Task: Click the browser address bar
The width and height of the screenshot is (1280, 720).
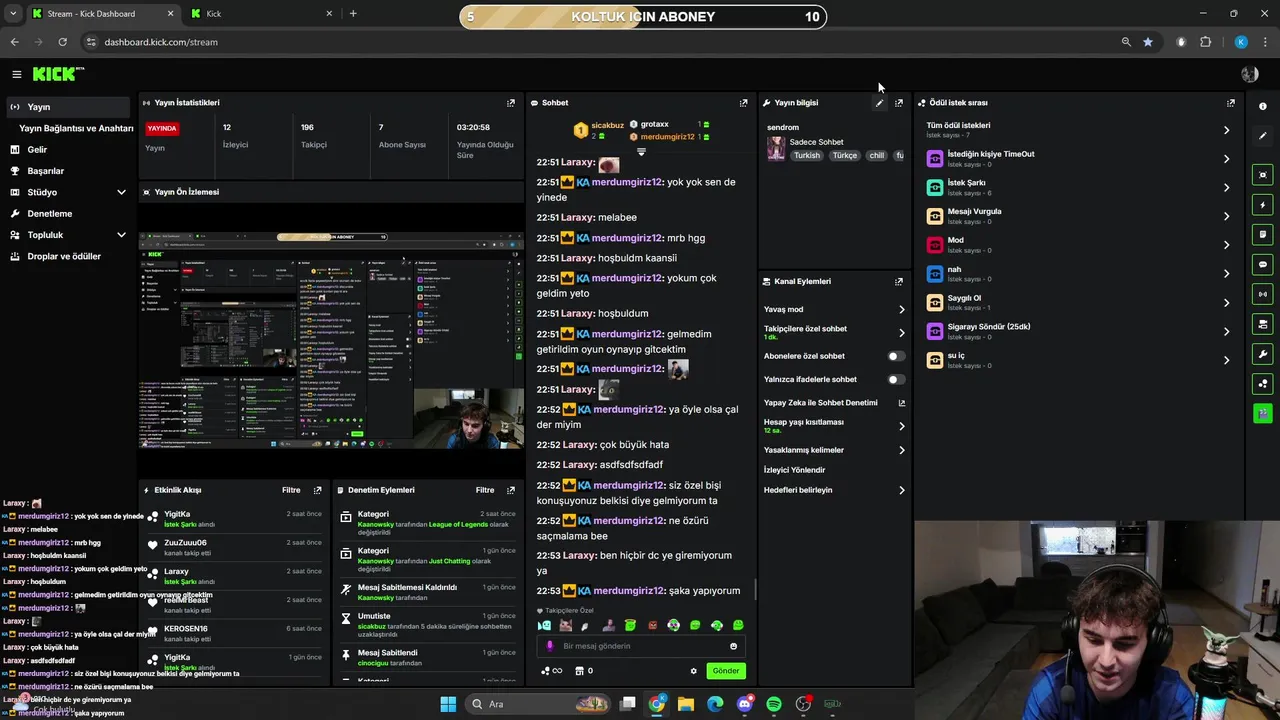Action: click(600, 42)
